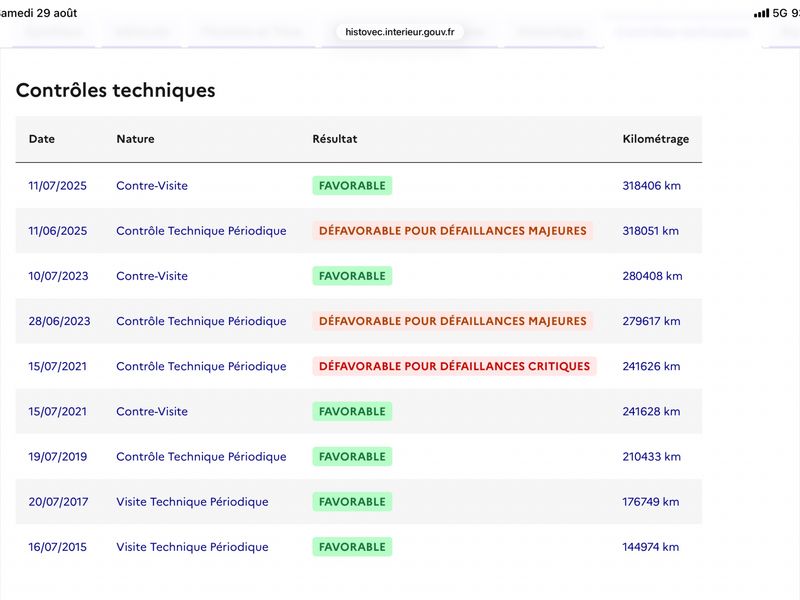Click the DÉFAVORABLE POUR DÉFAILLANCES CRITIQUES badge
800x600 pixels.
pyautogui.click(x=454, y=366)
